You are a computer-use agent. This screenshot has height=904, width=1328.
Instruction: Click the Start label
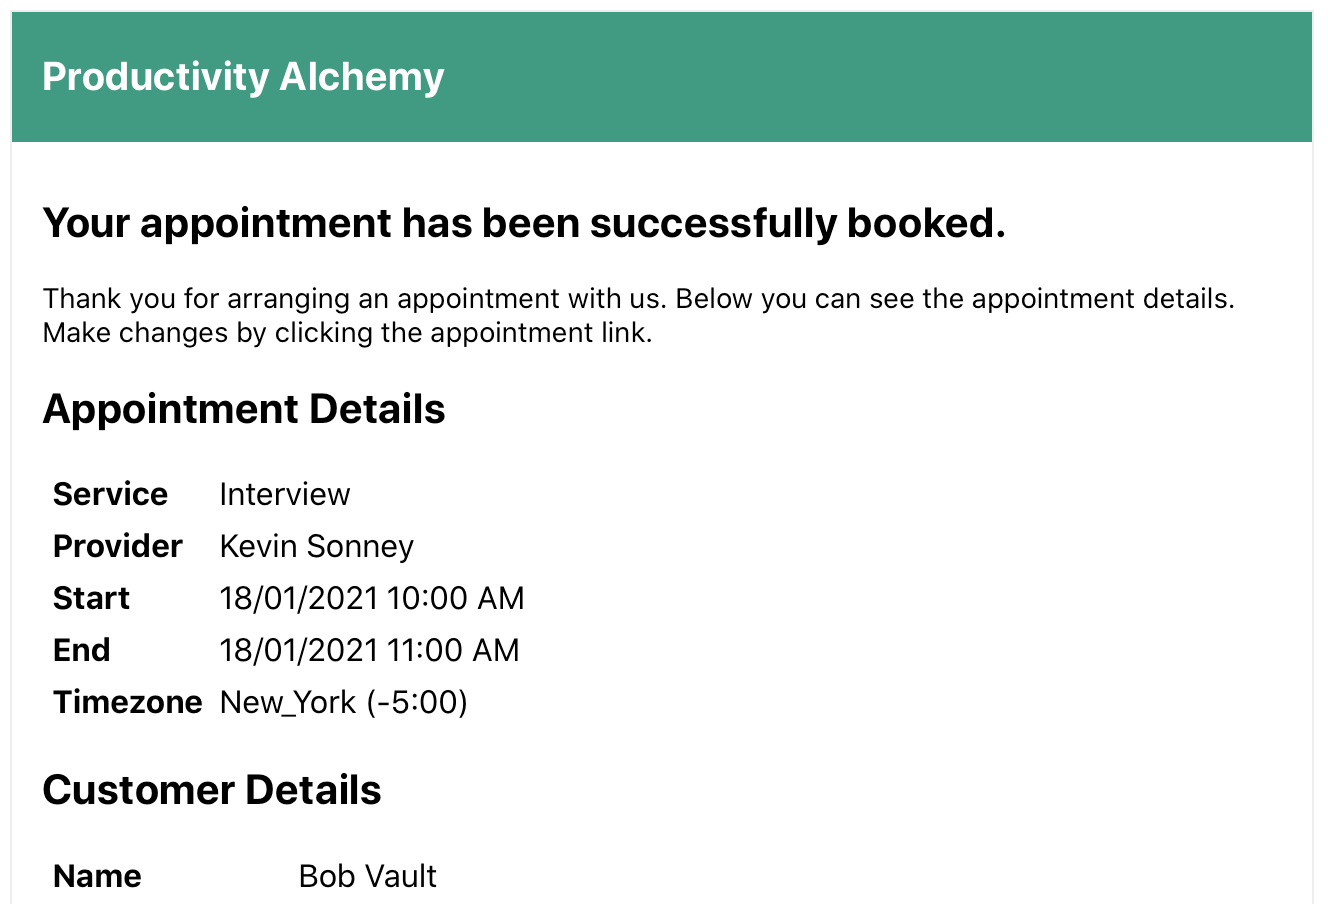pos(91,598)
